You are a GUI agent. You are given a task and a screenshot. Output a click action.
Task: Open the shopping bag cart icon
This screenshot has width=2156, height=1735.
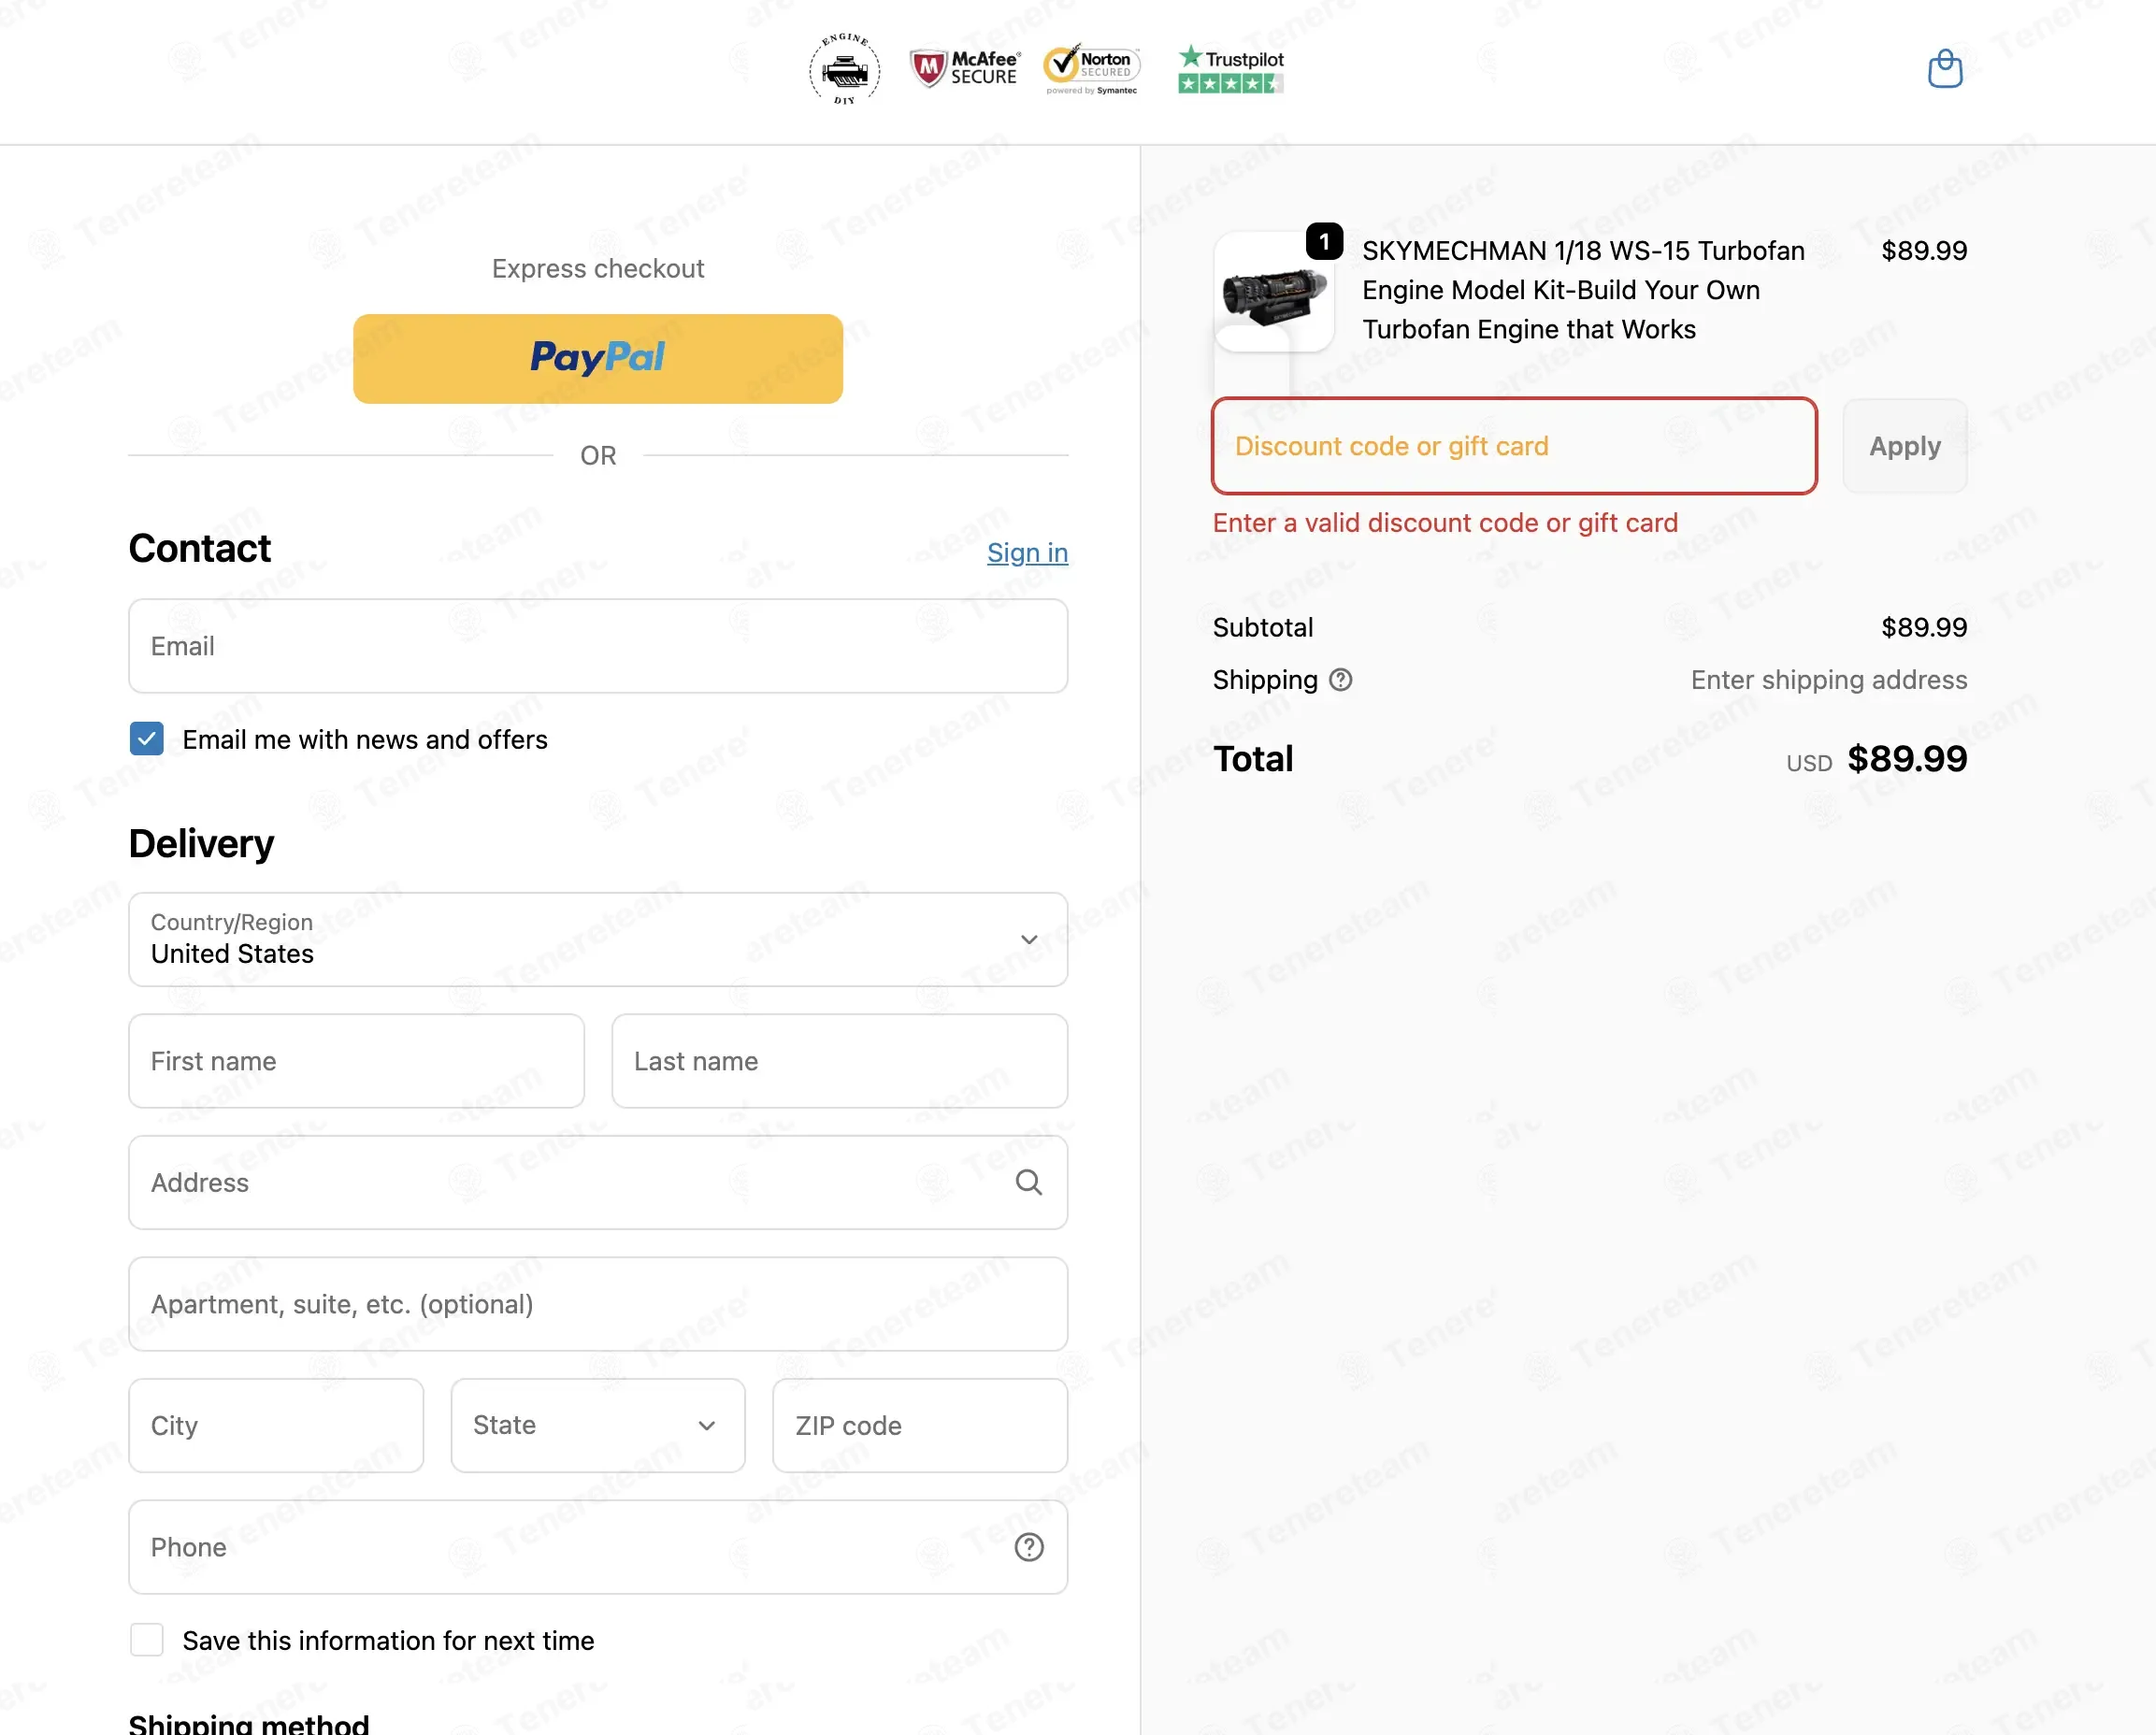point(1944,69)
